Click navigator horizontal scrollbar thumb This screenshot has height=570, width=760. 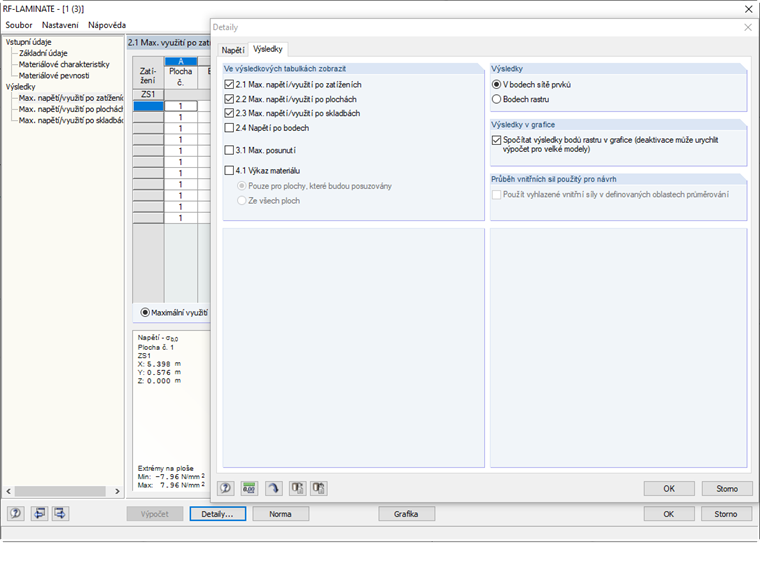pos(60,491)
